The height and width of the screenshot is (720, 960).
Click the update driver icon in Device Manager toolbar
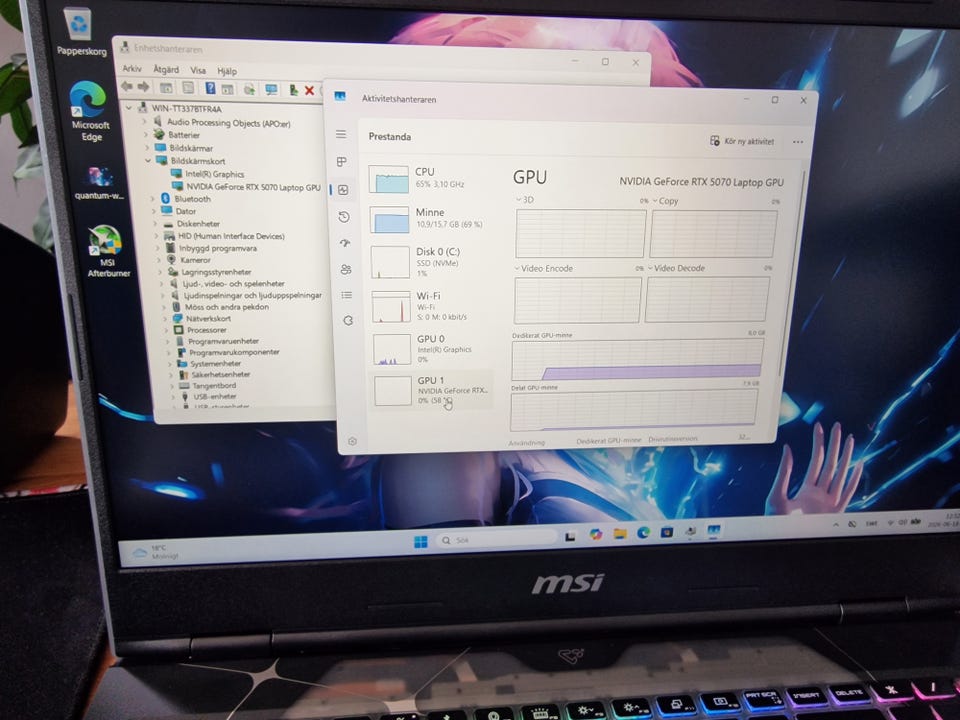click(x=293, y=91)
